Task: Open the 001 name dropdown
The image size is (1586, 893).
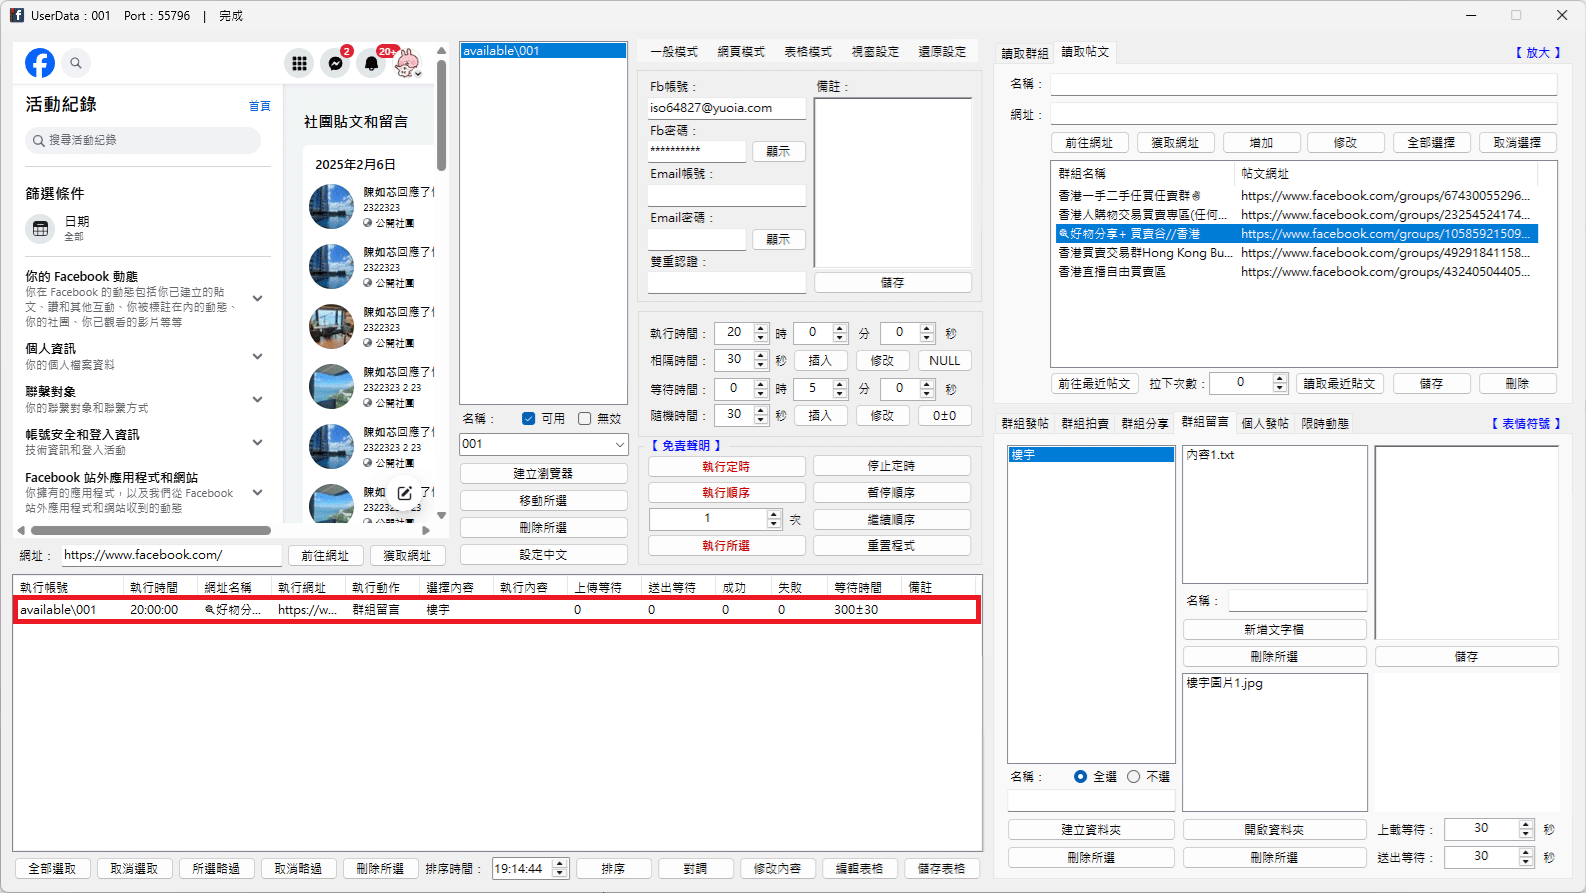Action: click(619, 444)
